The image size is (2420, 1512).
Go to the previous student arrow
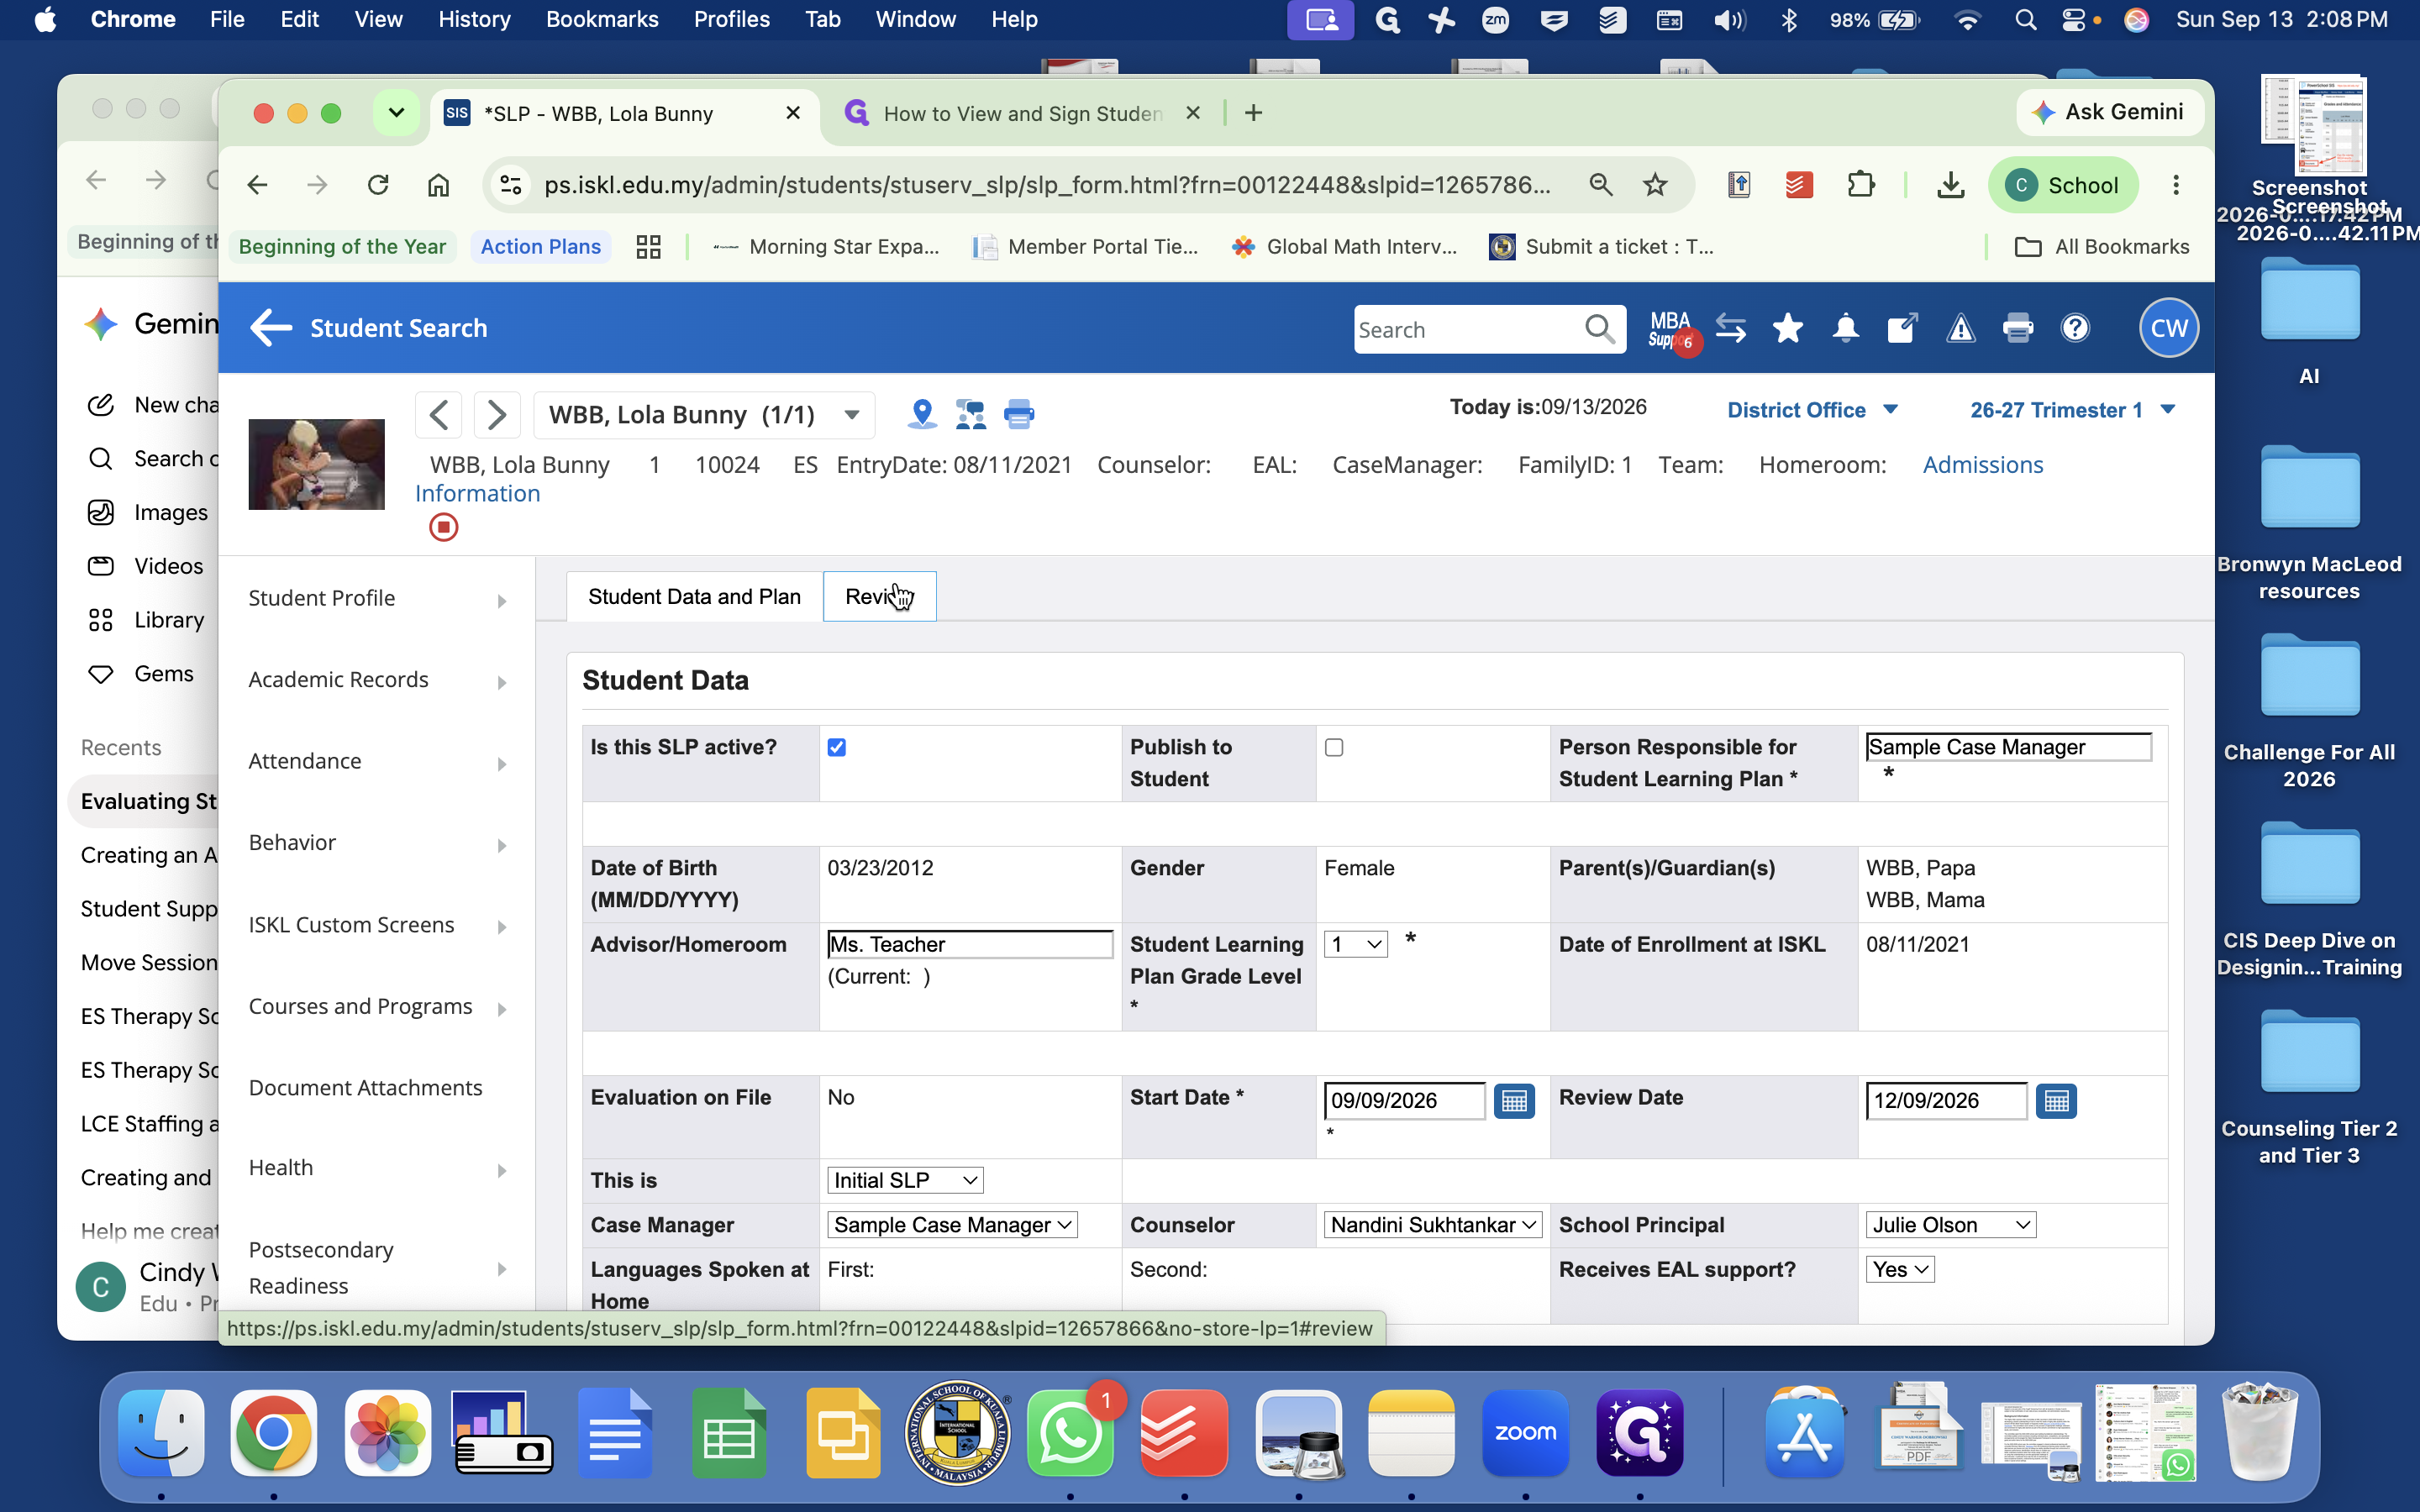(x=438, y=414)
